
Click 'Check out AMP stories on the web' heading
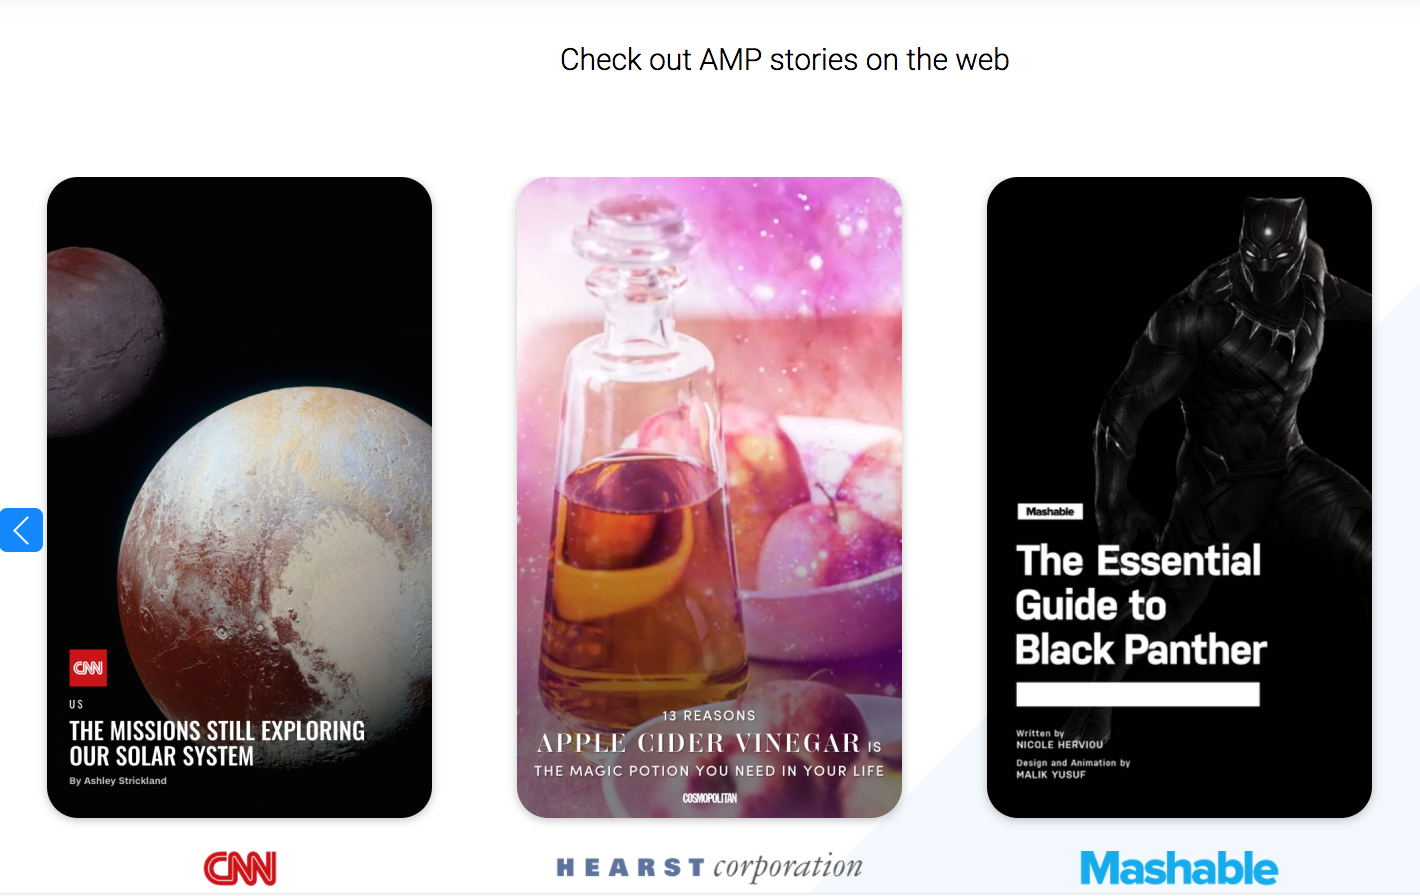pyautogui.click(x=785, y=60)
